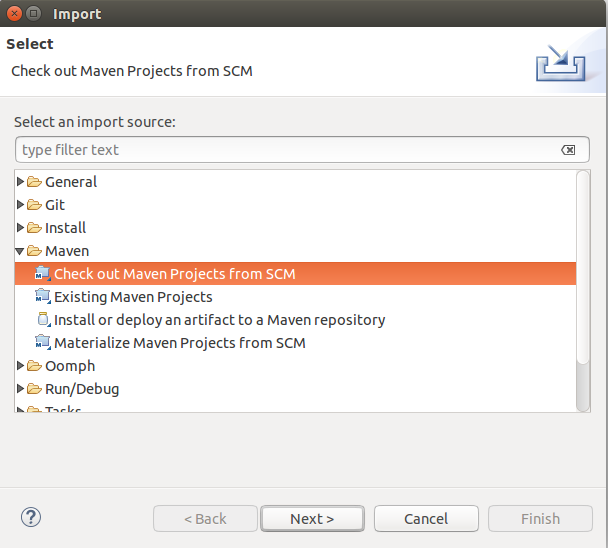Click the Check out Maven Projects icon

coord(42,274)
